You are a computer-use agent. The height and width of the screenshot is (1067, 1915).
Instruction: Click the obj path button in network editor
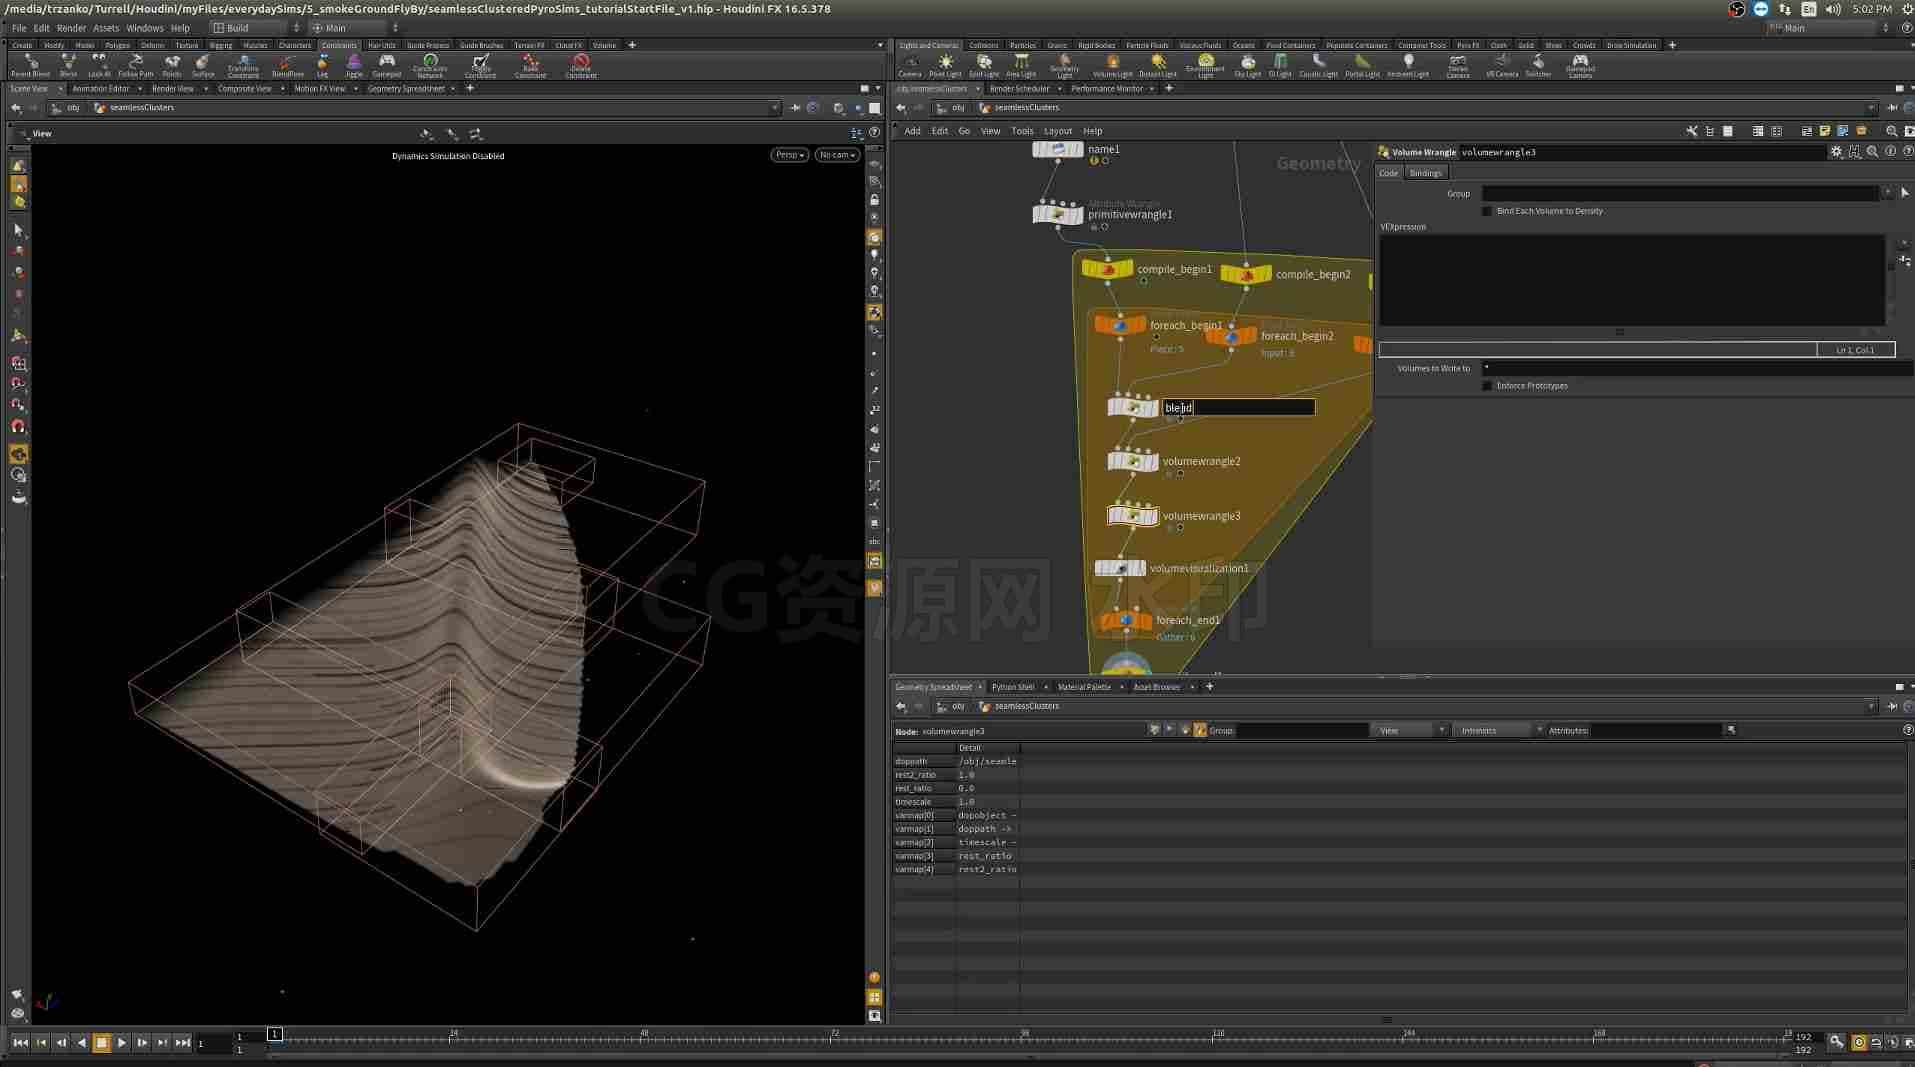pyautogui.click(x=951, y=108)
